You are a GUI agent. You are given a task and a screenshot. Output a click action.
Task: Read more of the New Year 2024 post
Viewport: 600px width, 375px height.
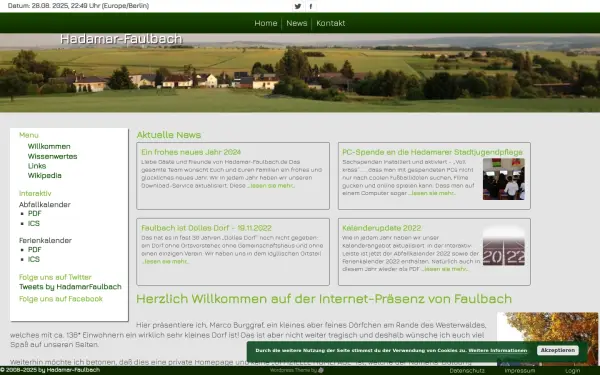coord(271,186)
